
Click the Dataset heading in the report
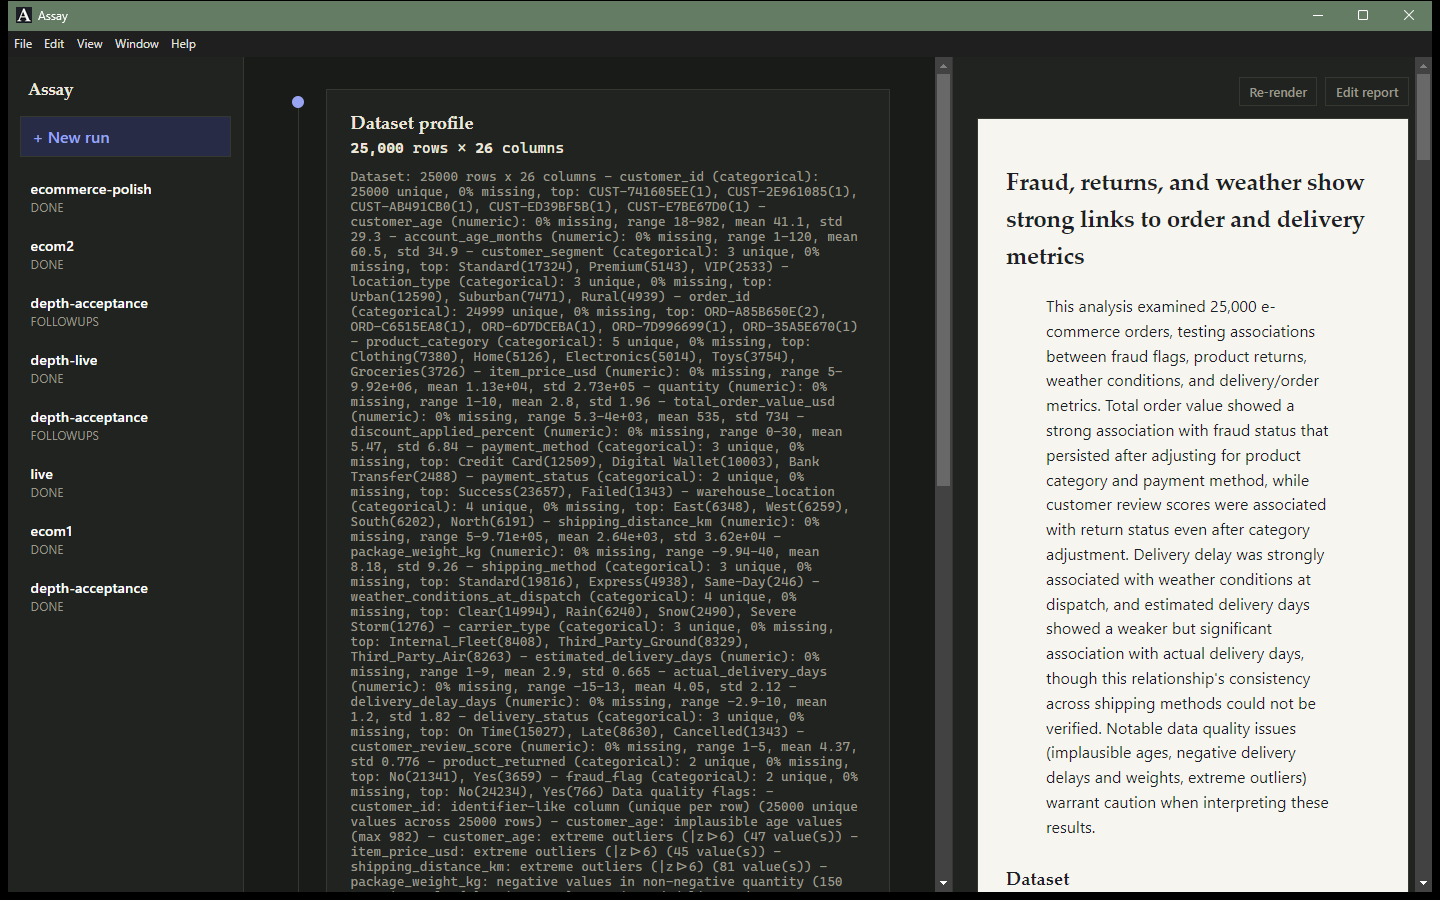click(1038, 879)
